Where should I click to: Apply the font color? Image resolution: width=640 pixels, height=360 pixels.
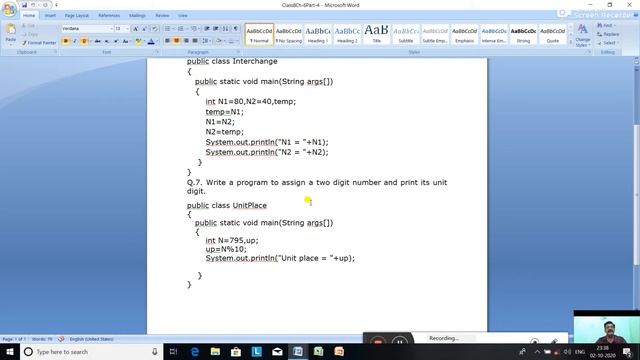(151, 41)
